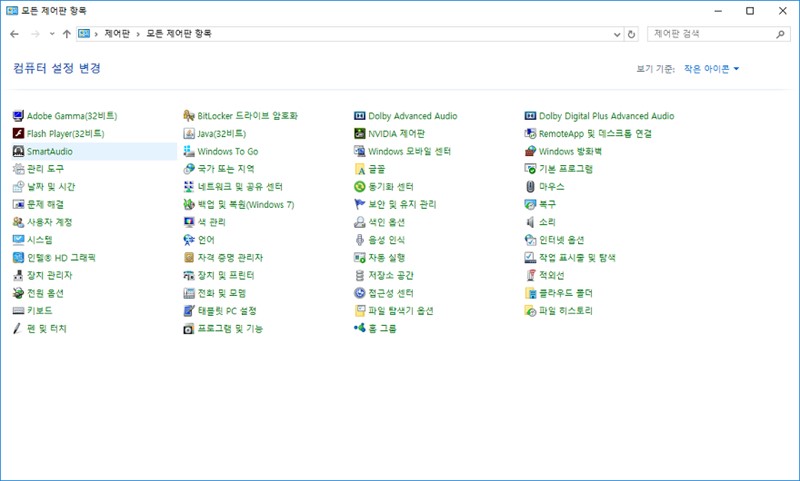Click the 홈 그룹 icon

[360, 328]
